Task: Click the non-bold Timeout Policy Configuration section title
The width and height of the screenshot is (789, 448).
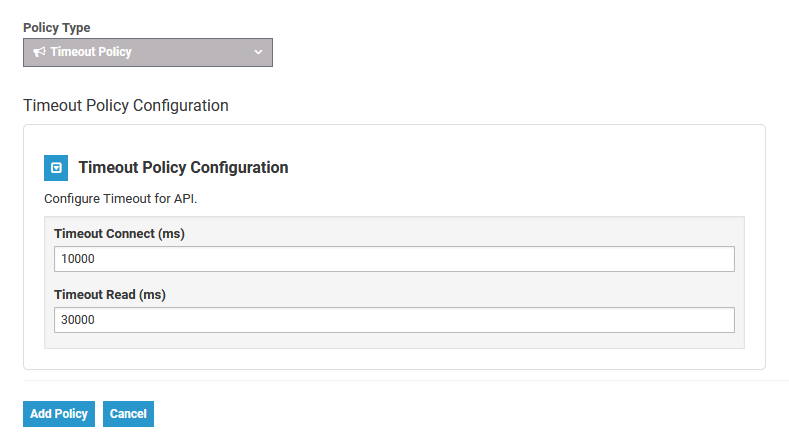Action: coord(125,105)
